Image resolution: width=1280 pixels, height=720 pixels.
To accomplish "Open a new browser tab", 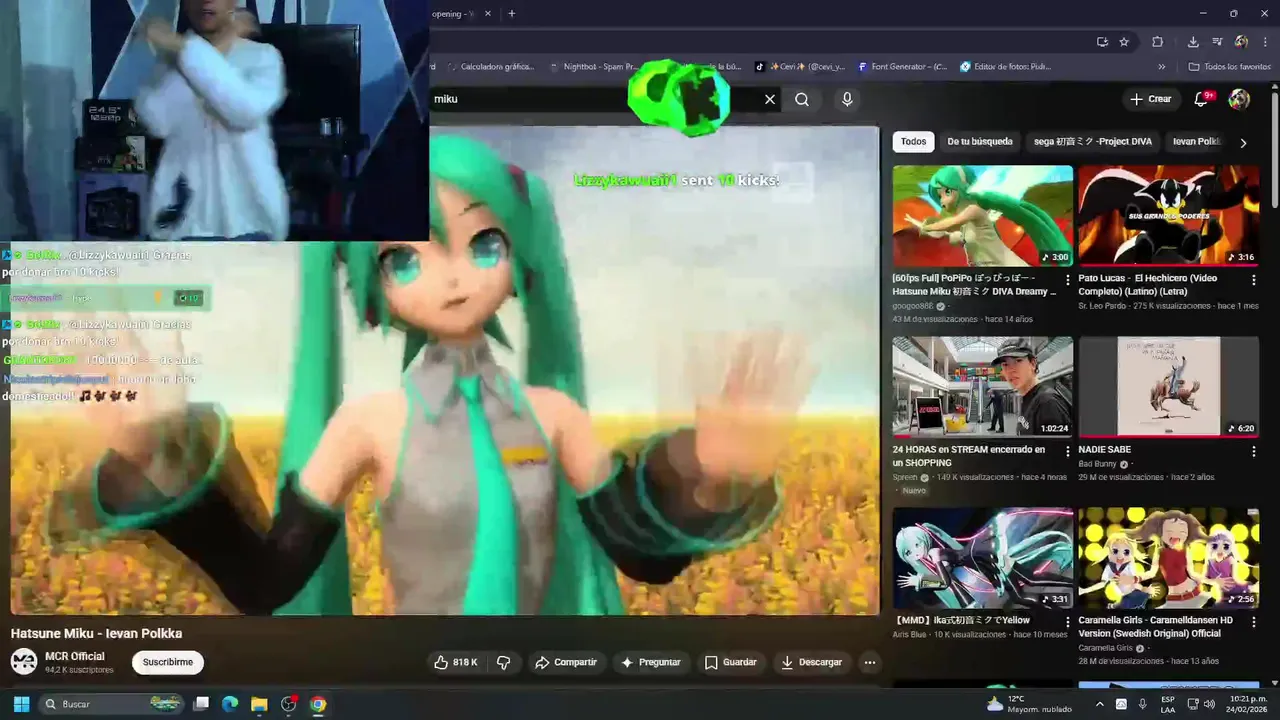I will [512, 14].
